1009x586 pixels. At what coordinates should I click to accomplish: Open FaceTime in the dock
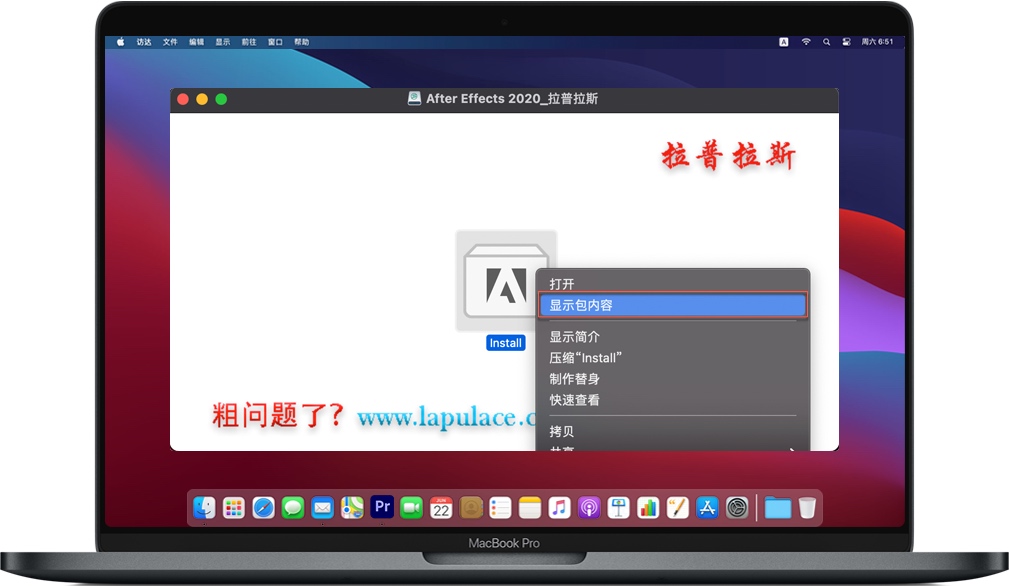(412, 508)
